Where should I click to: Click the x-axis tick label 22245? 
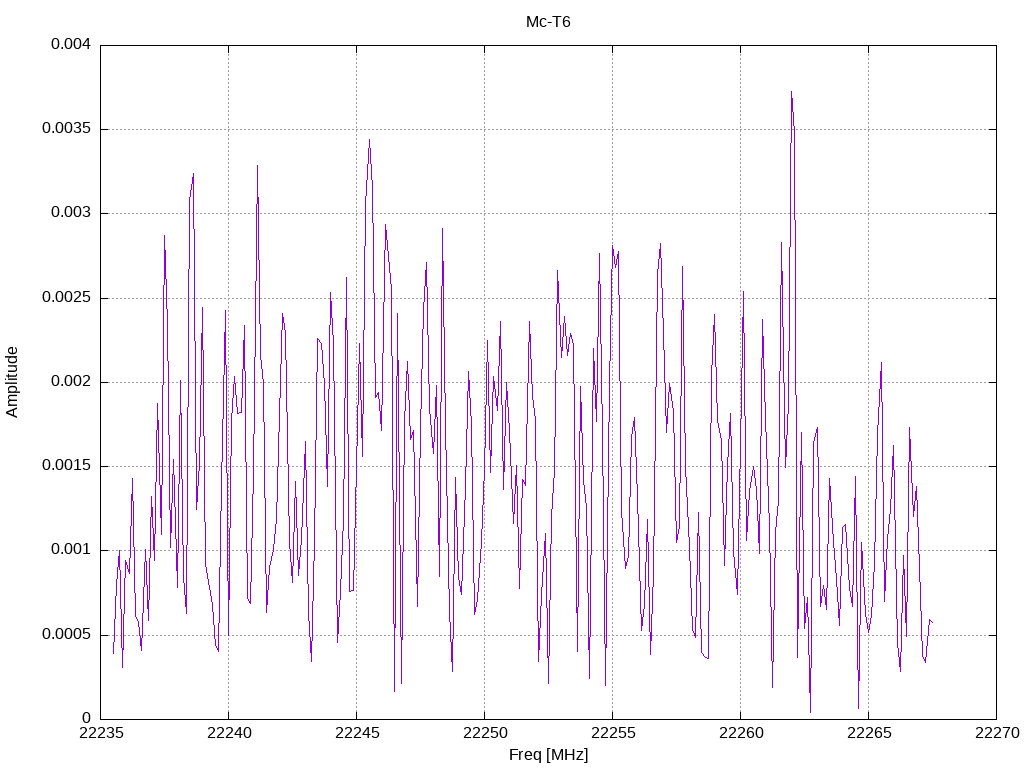pyautogui.click(x=357, y=733)
